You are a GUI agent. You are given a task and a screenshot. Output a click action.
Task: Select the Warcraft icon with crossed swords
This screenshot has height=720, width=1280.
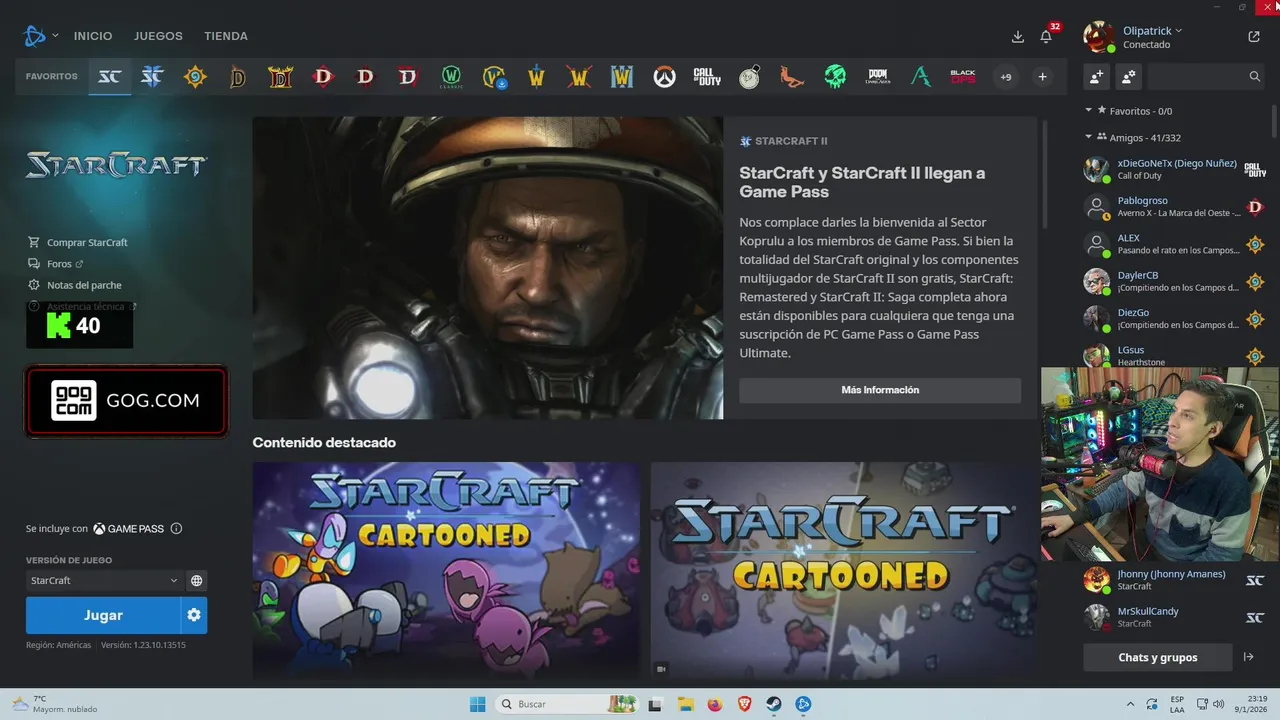[x=579, y=77]
